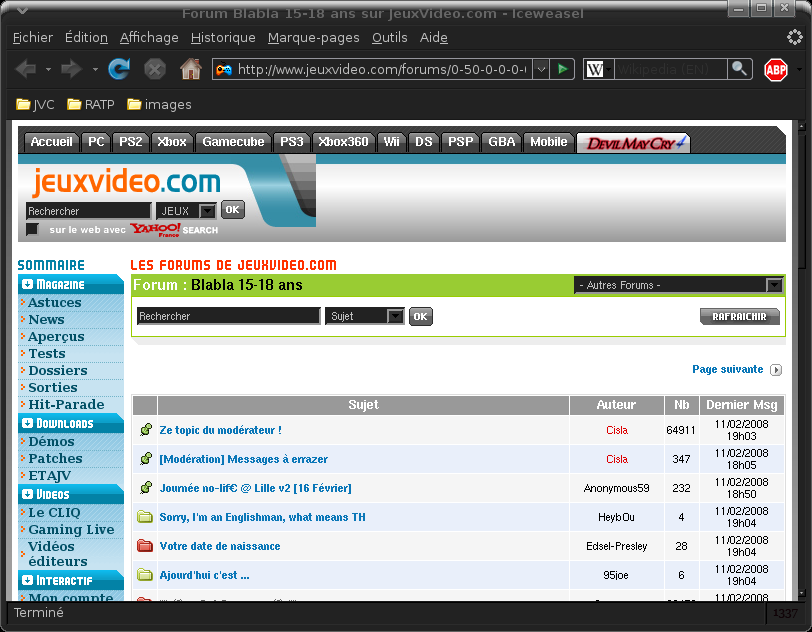Click the pin icon of Ze topic du modérateur

pos(146,430)
